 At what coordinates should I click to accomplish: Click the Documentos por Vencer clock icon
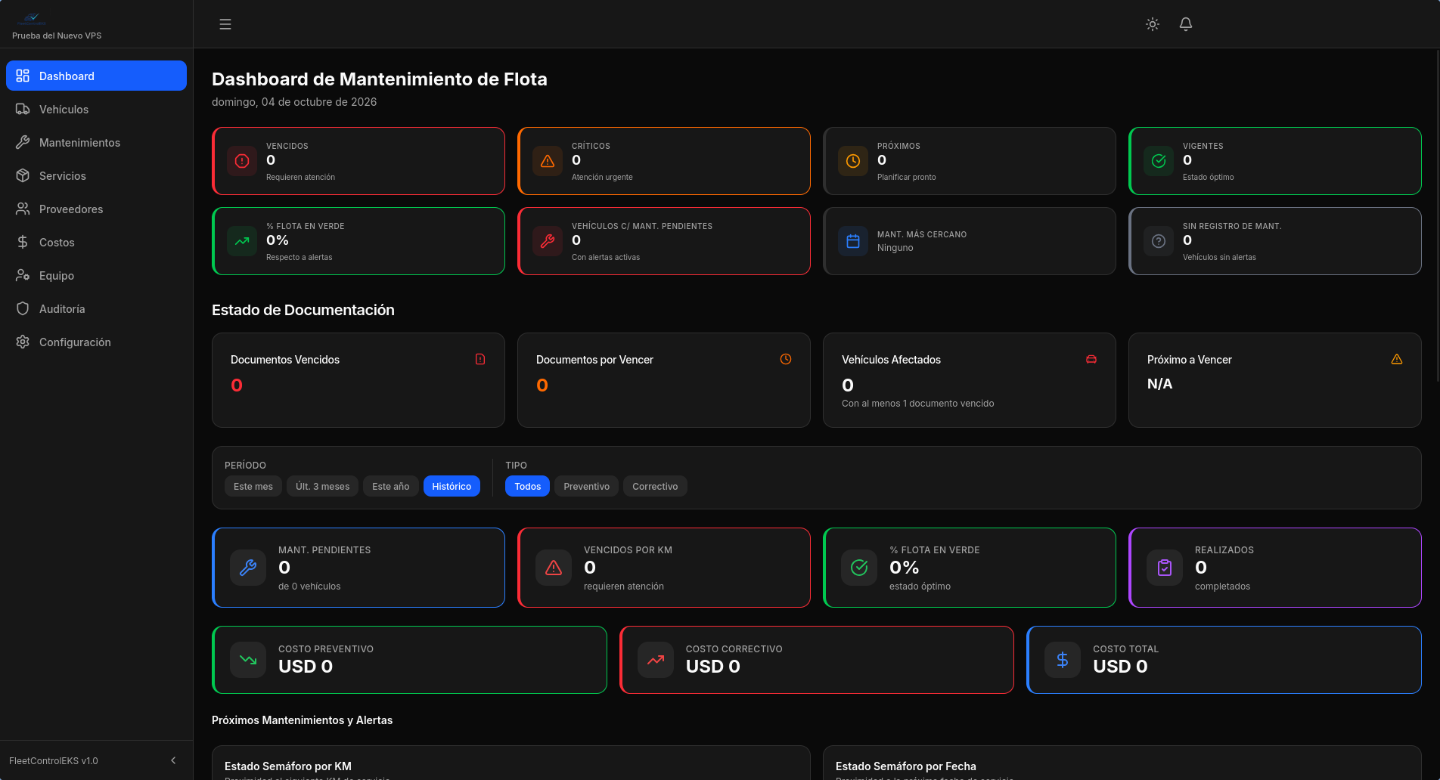pyautogui.click(x=786, y=359)
